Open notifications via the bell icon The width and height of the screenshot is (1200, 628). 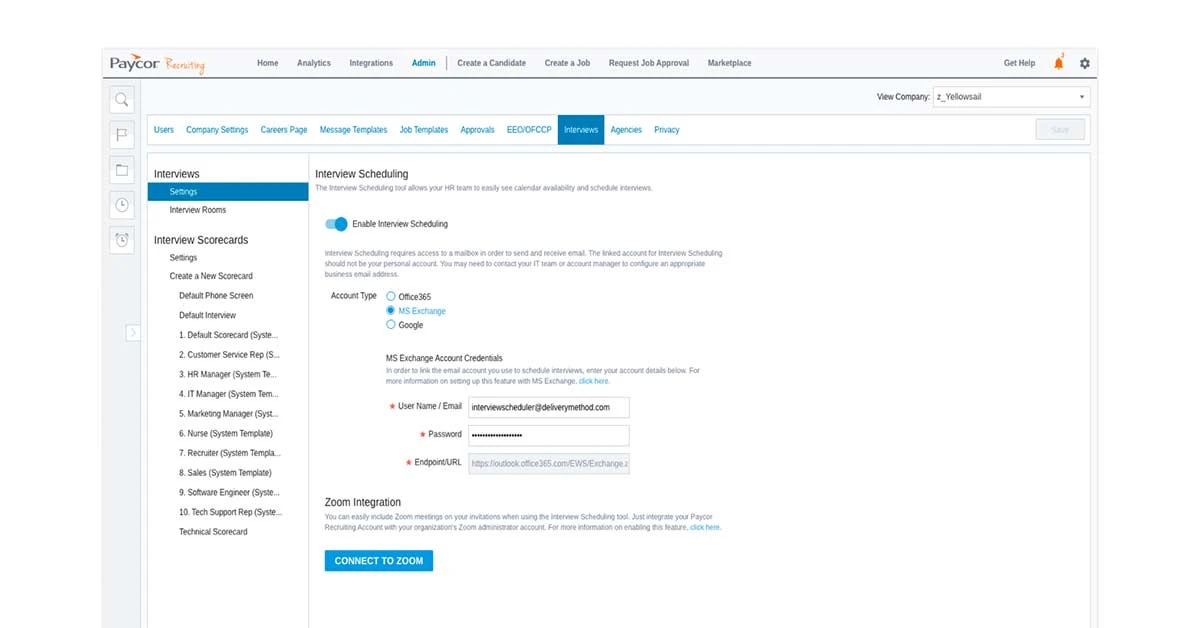[1058, 62]
